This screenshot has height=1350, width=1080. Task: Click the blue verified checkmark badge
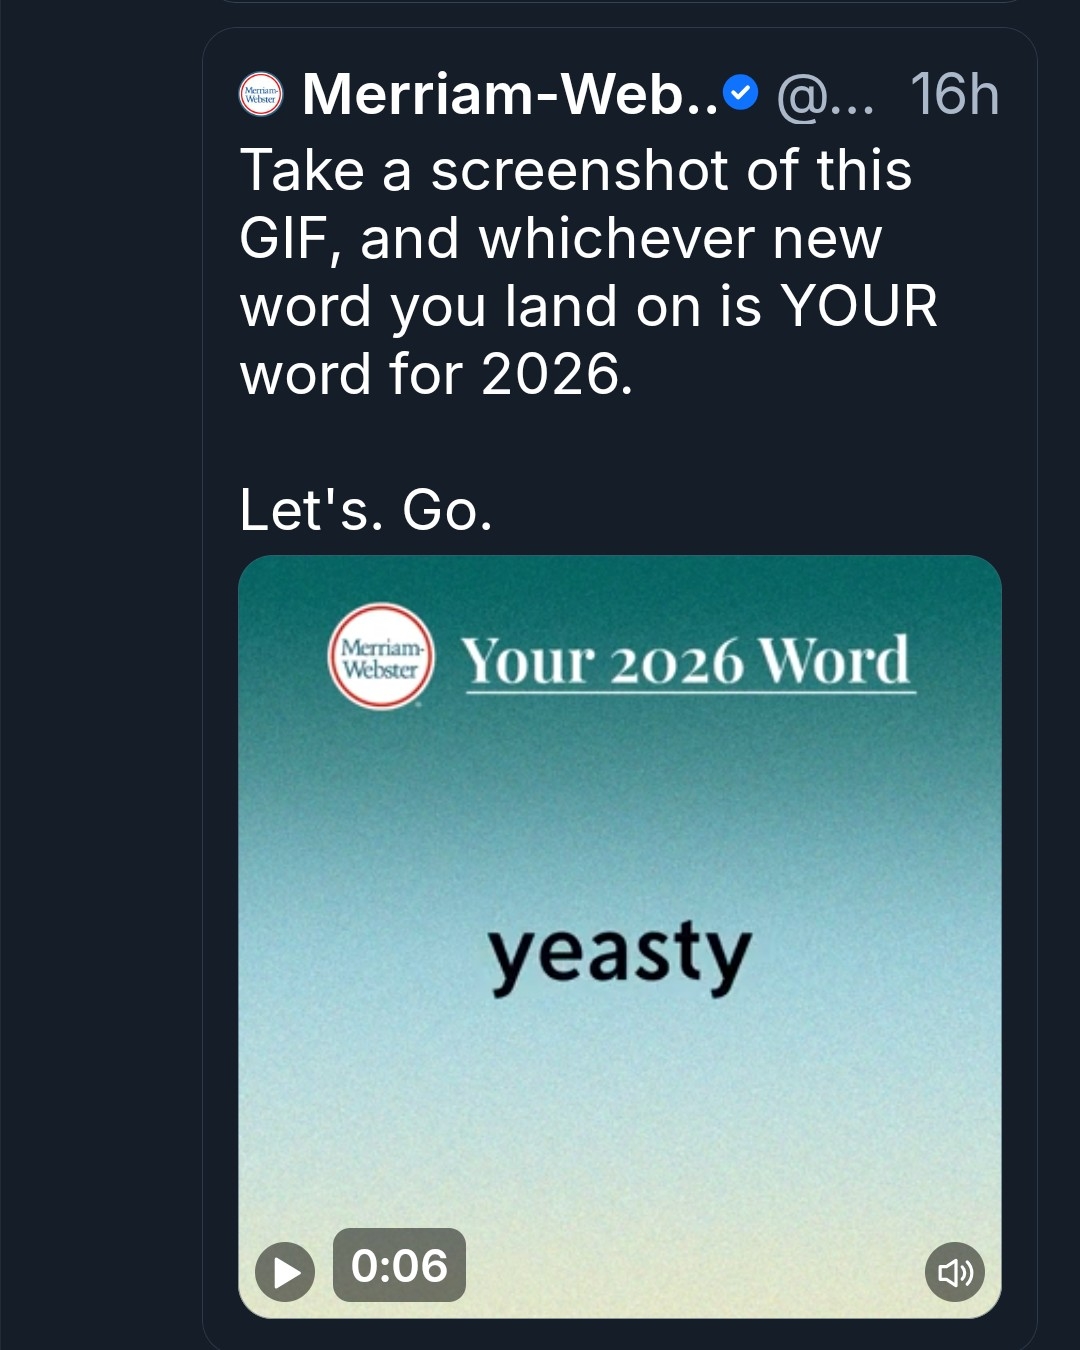(740, 94)
